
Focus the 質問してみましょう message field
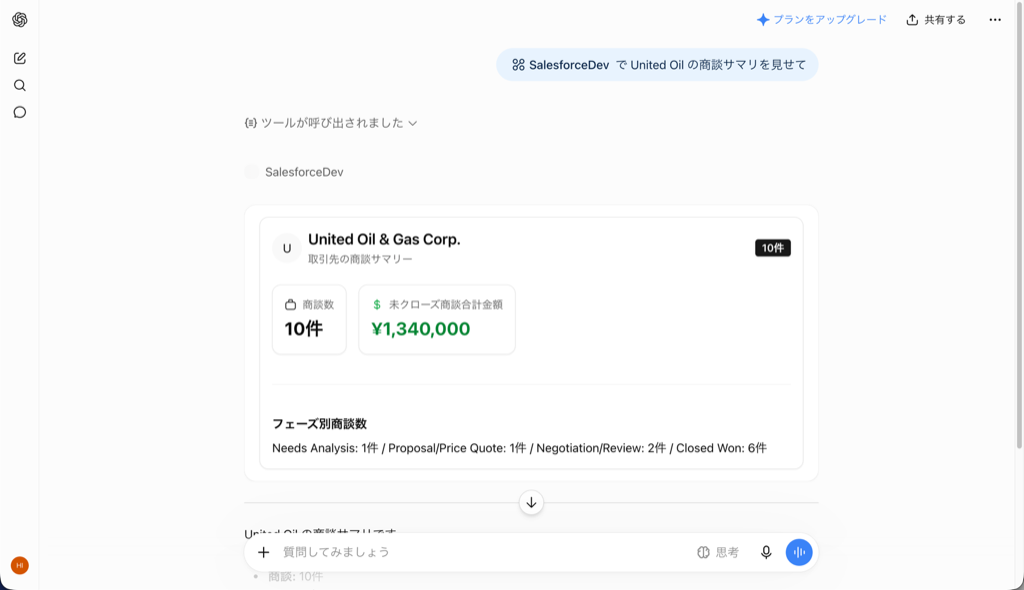pyautogui.click(x=483, y=552)
